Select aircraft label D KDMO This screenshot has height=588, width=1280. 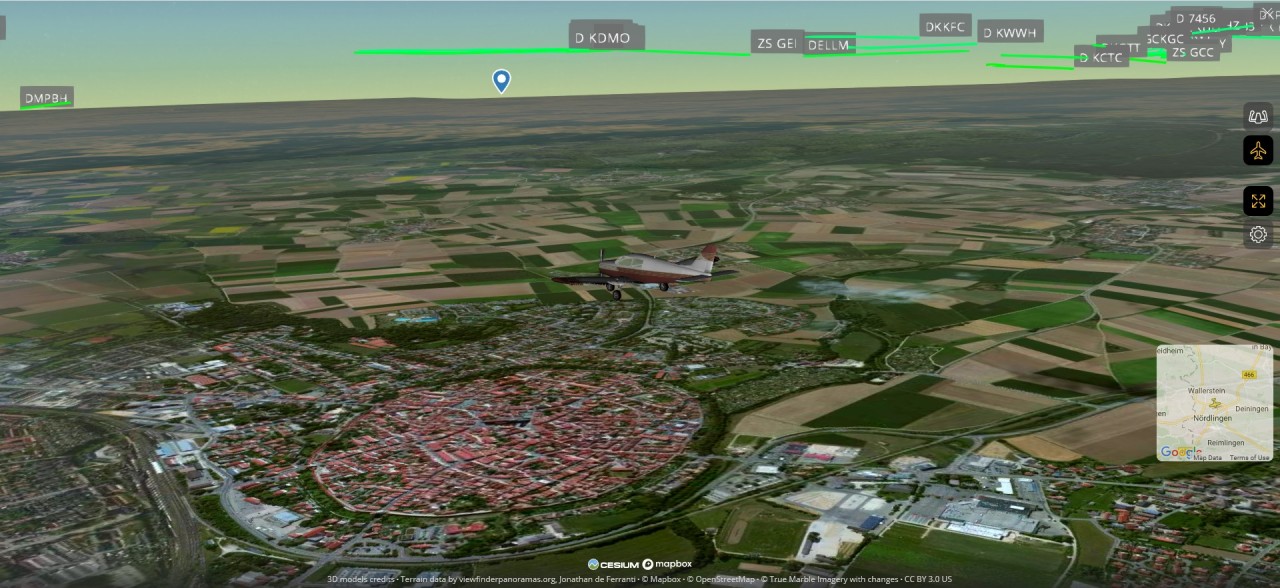602,38
